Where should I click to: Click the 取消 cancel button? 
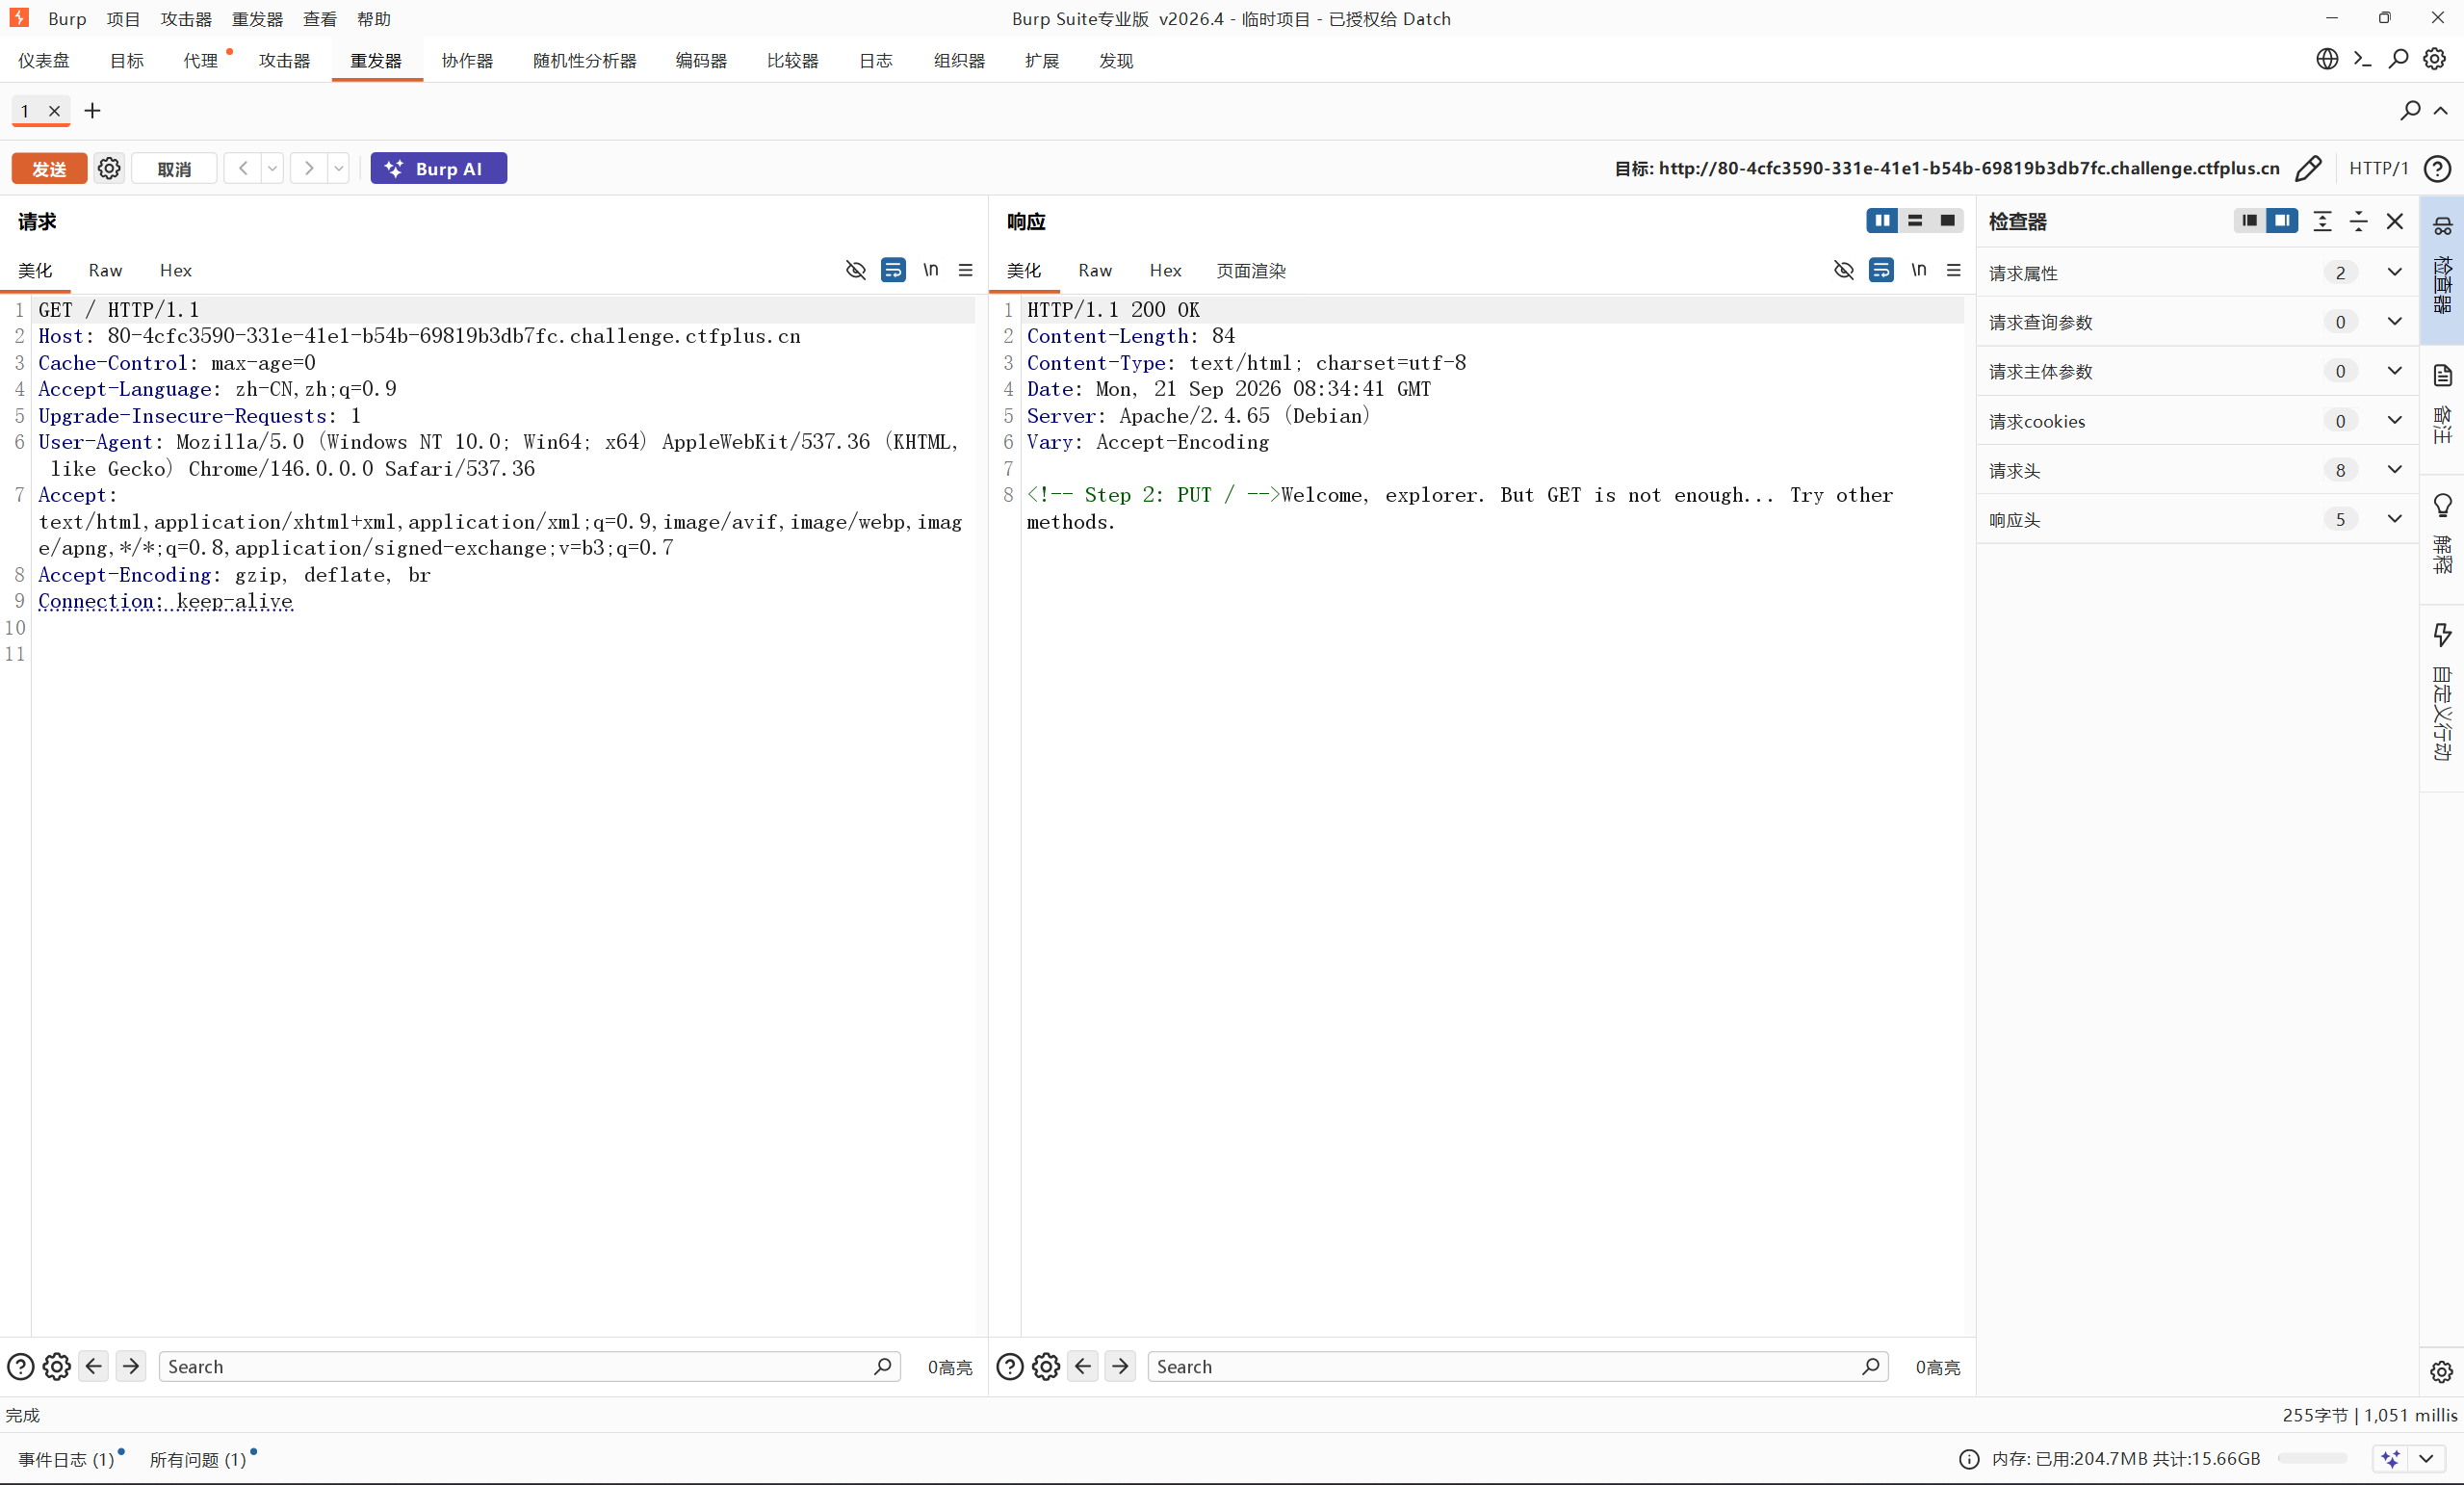(174, 168)
